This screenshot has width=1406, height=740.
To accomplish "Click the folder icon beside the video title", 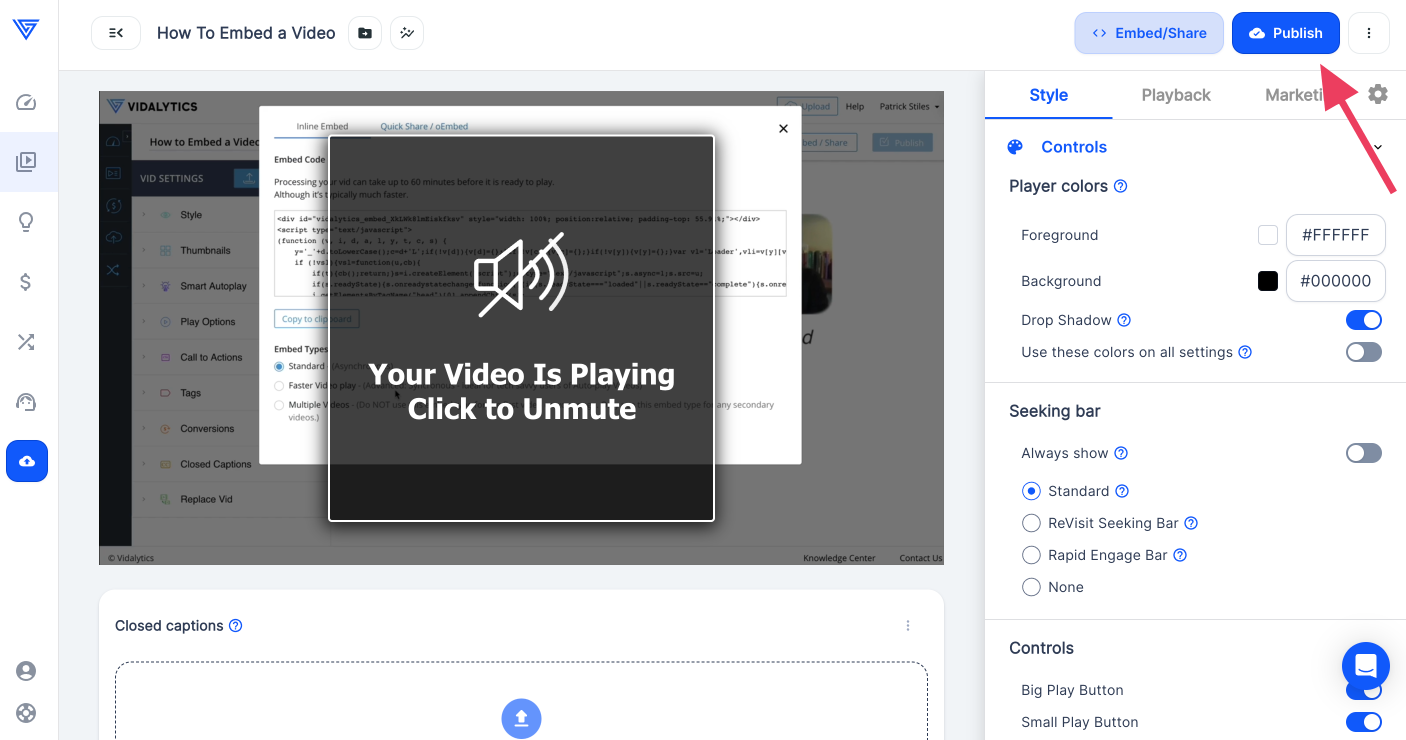I will click(365, 33).
